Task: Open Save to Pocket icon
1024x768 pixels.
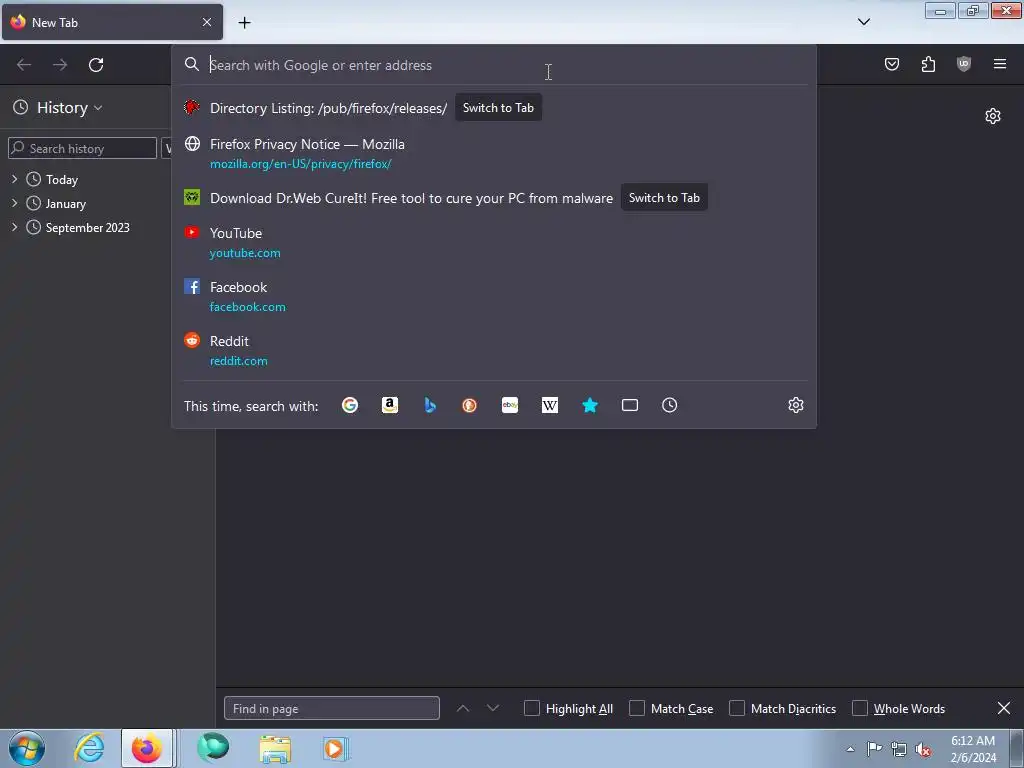Action: pos(891,64)
